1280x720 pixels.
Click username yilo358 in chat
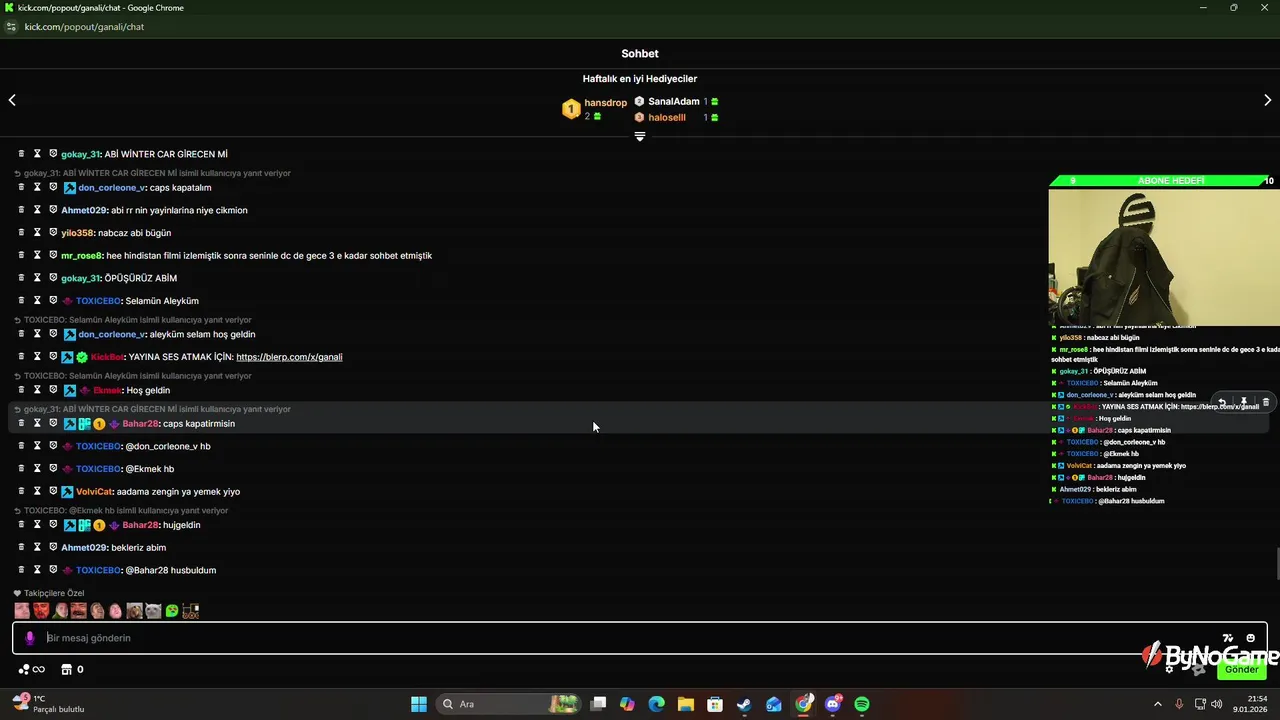pos(77,233)
